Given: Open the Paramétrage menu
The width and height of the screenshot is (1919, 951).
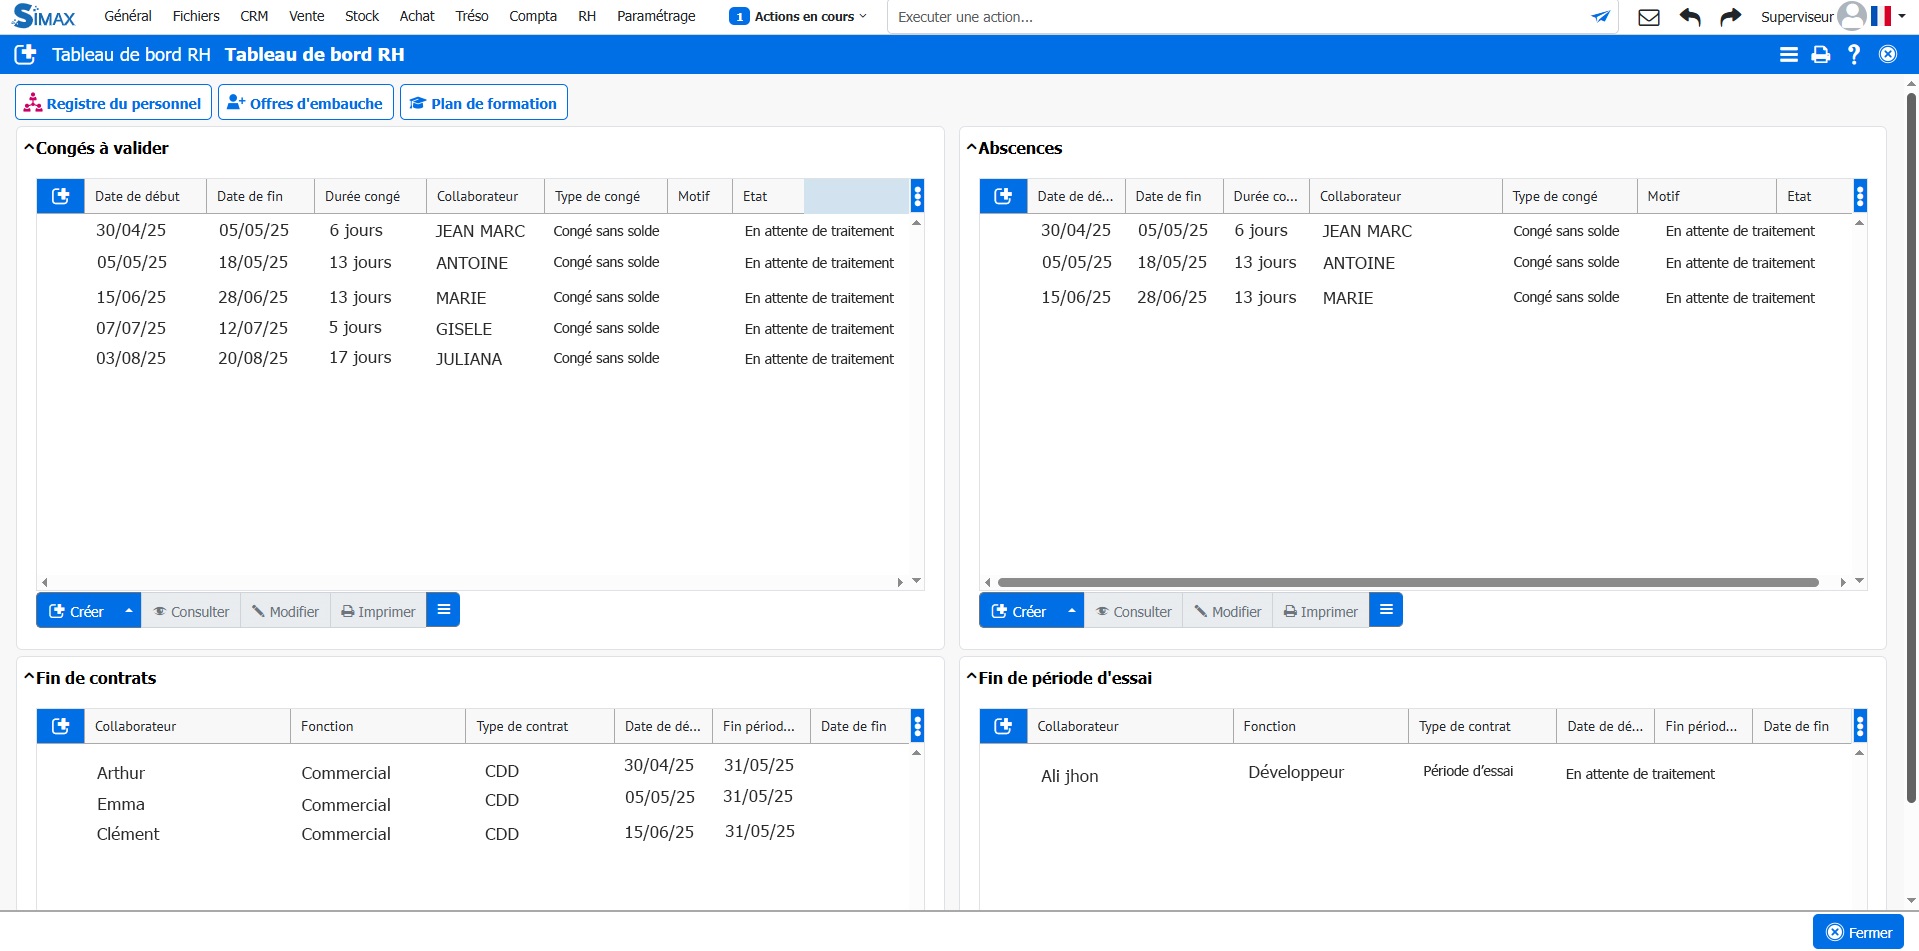Looking at the screenshot, I should click(656, 16).
